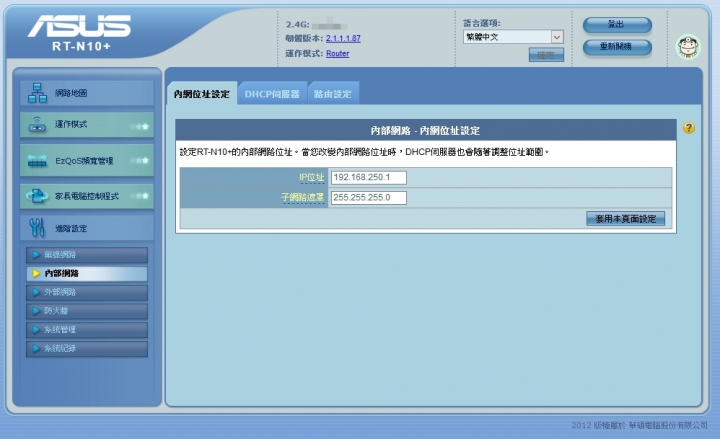Click language 確定 confirm button

click(546, 55)
